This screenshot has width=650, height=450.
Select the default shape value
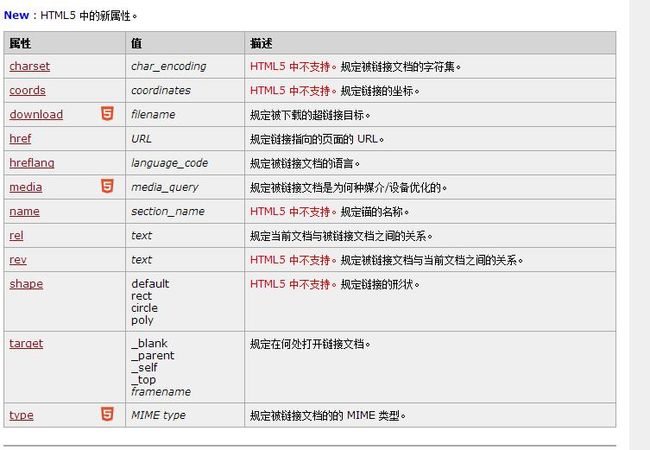click(x=150, y=284)
